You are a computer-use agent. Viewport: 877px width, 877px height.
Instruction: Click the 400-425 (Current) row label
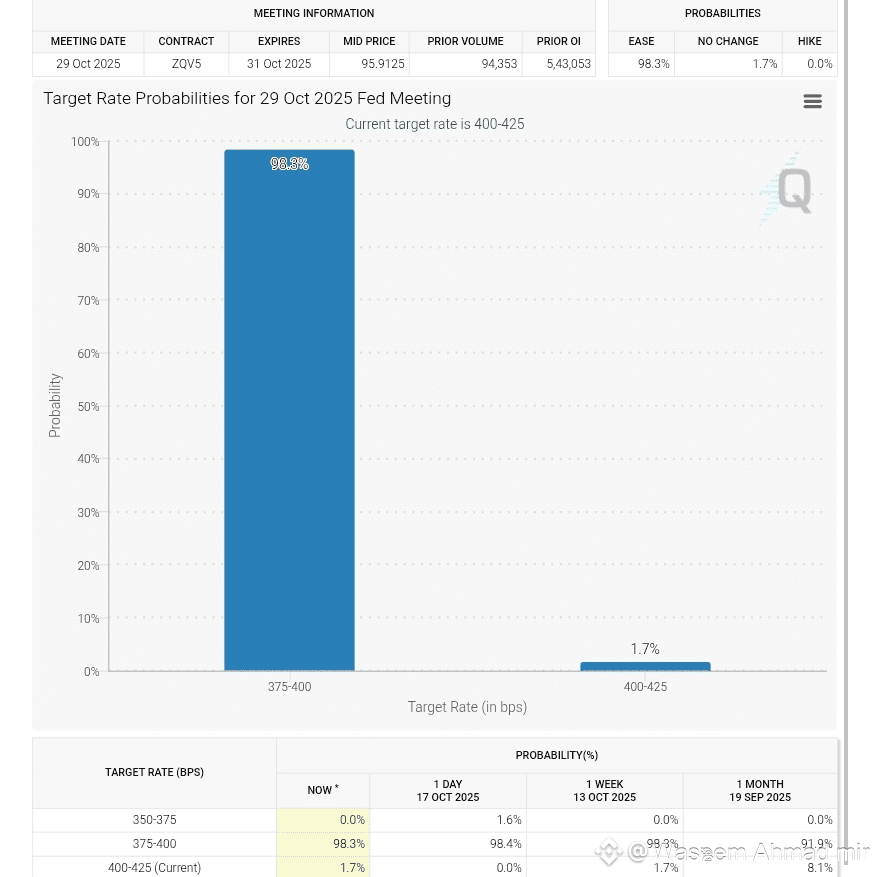[154, 867]
